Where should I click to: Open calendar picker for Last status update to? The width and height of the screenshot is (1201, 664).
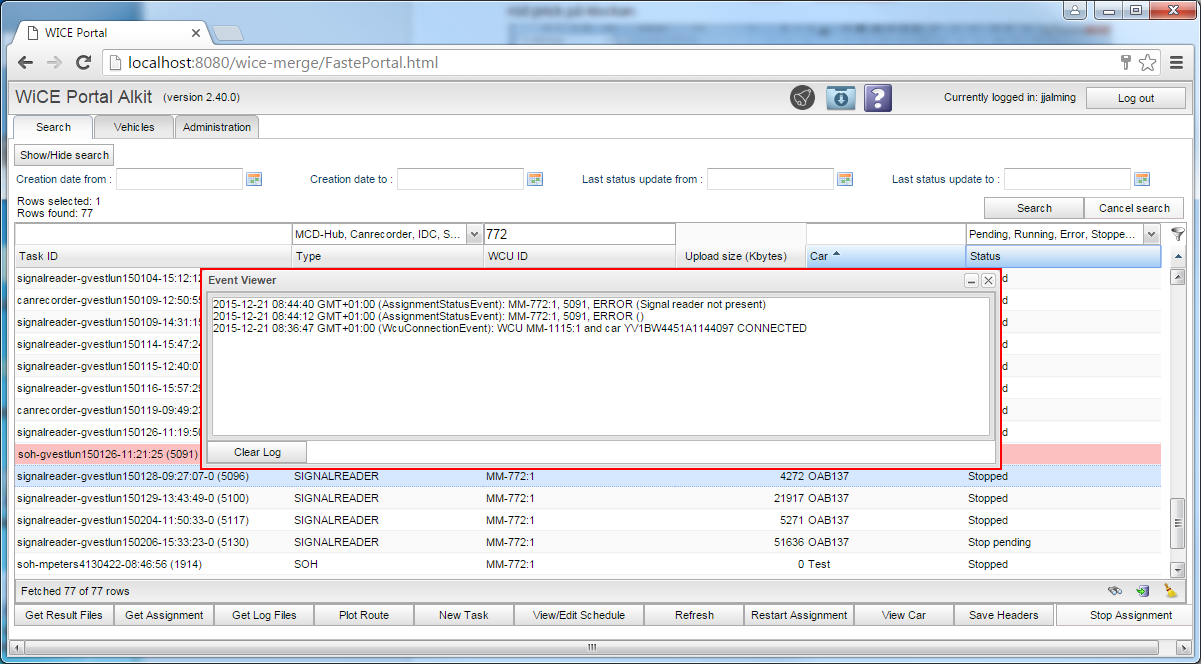[1142, 179]
